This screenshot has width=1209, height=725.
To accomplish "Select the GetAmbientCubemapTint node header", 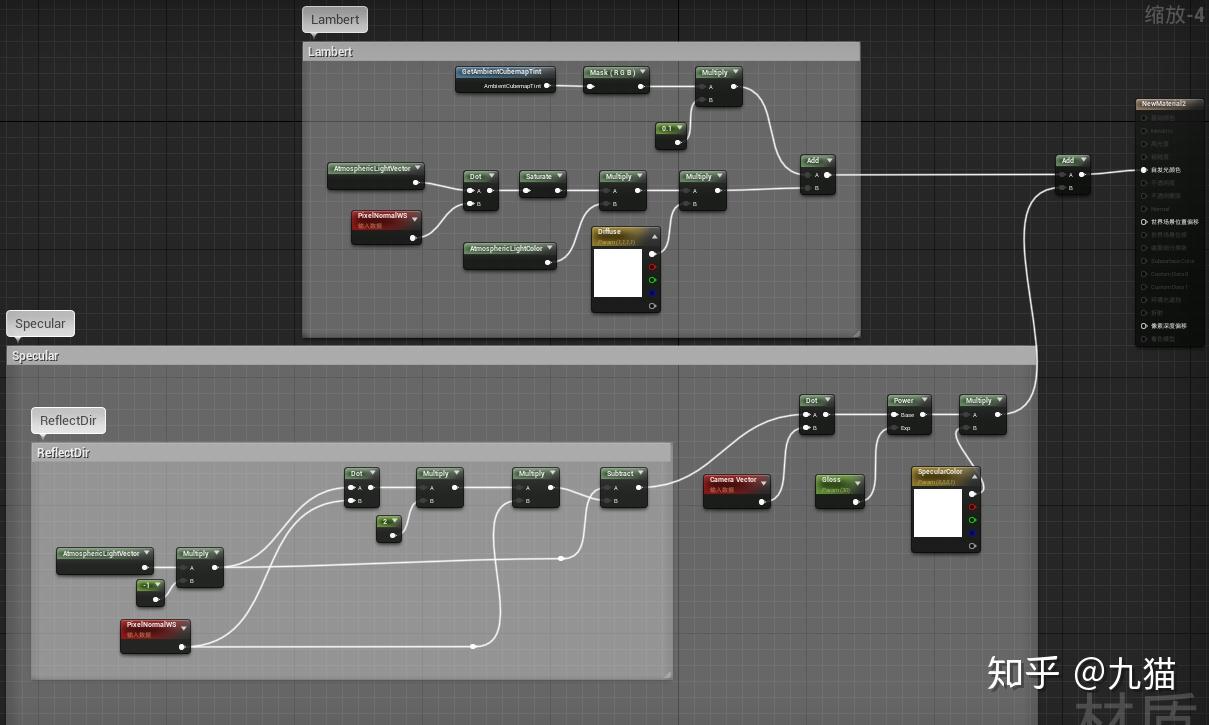I will [504, 72].
